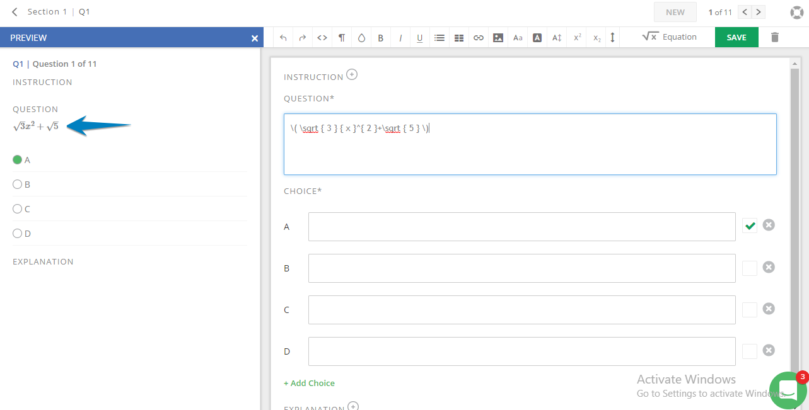Open the text color droplet picker
809x410 pixels.
click(361, 38)
